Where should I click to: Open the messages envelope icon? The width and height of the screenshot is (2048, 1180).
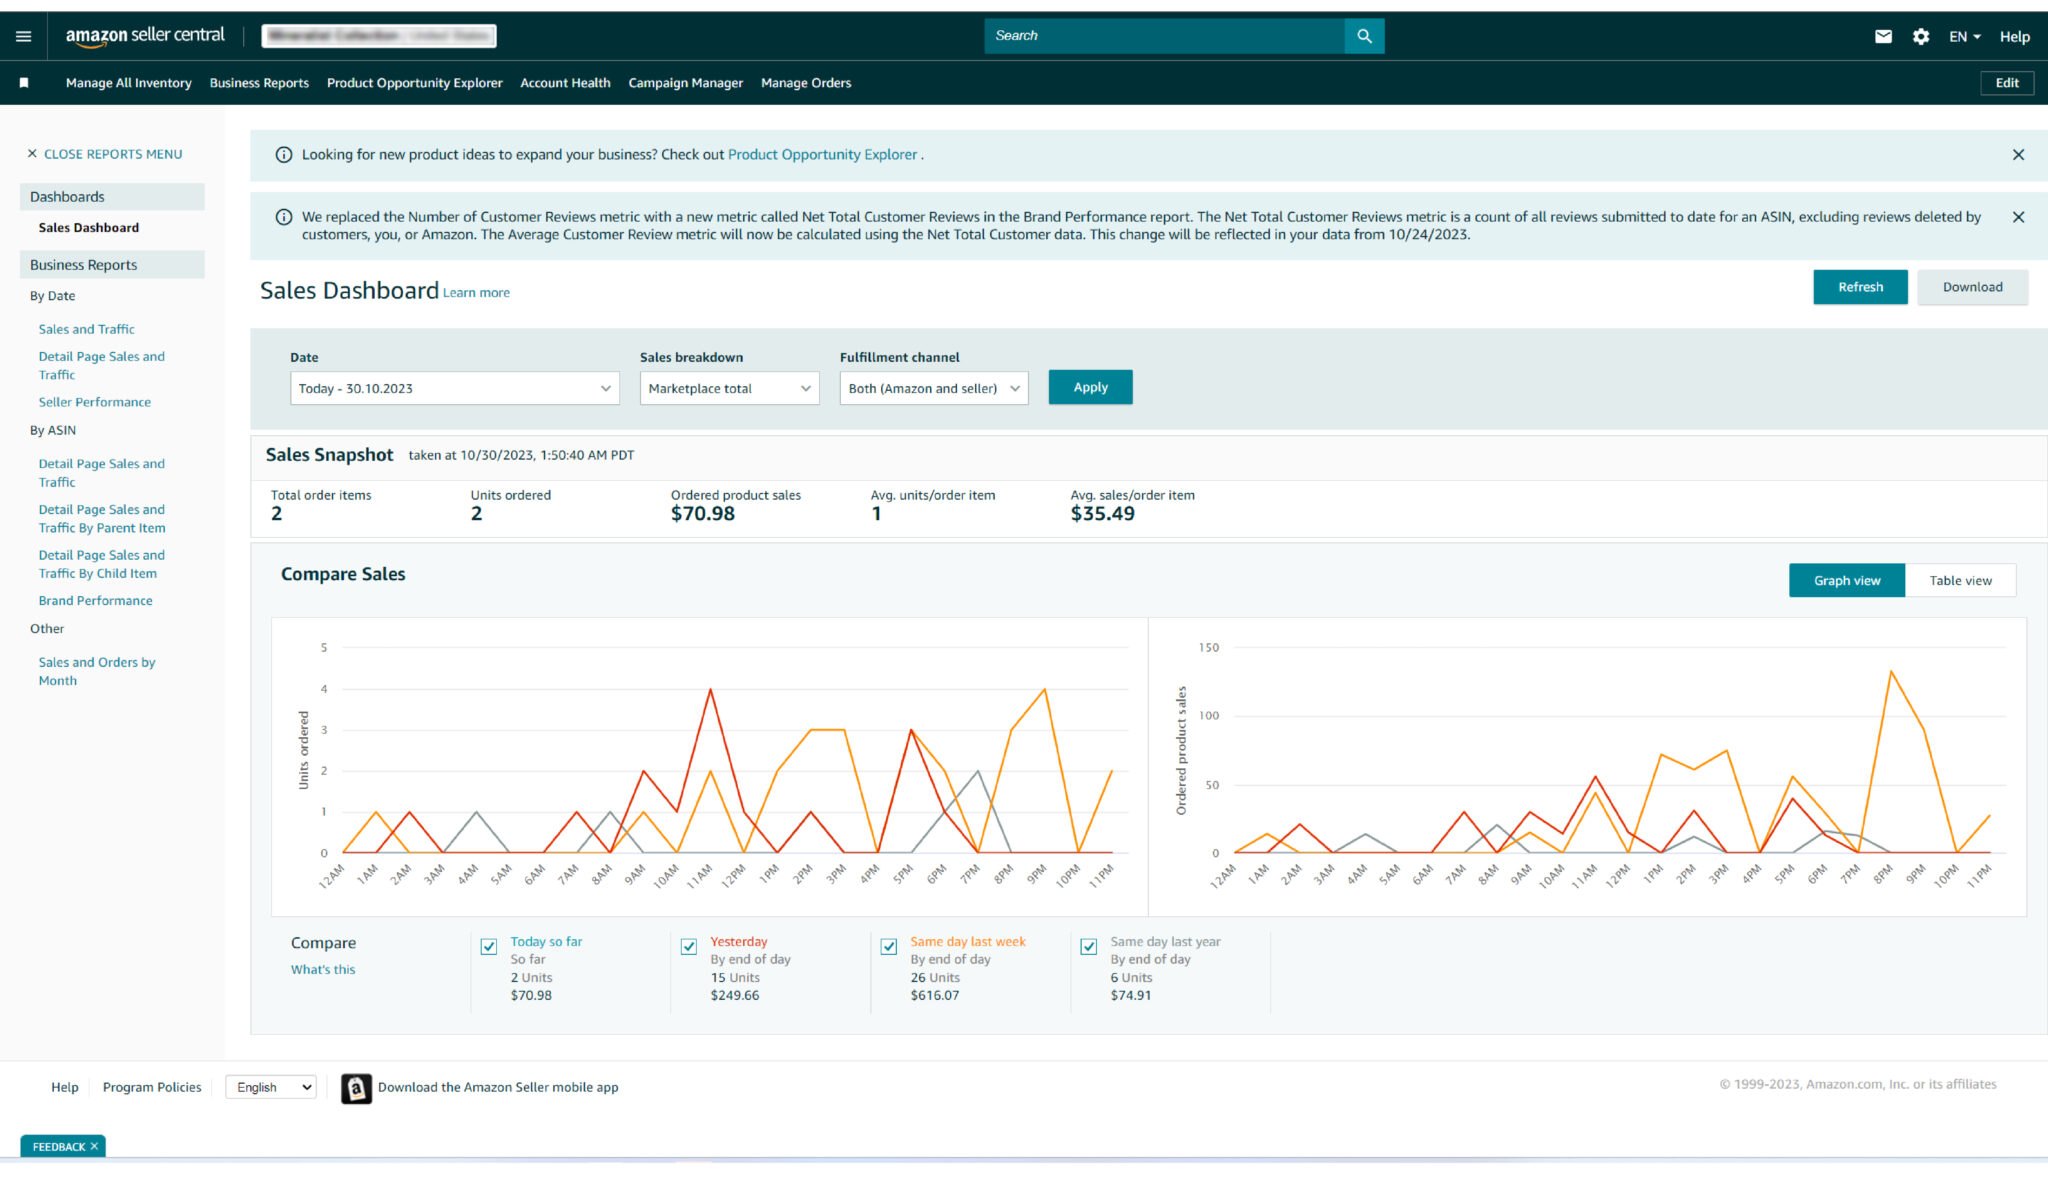pos(1883,36)
